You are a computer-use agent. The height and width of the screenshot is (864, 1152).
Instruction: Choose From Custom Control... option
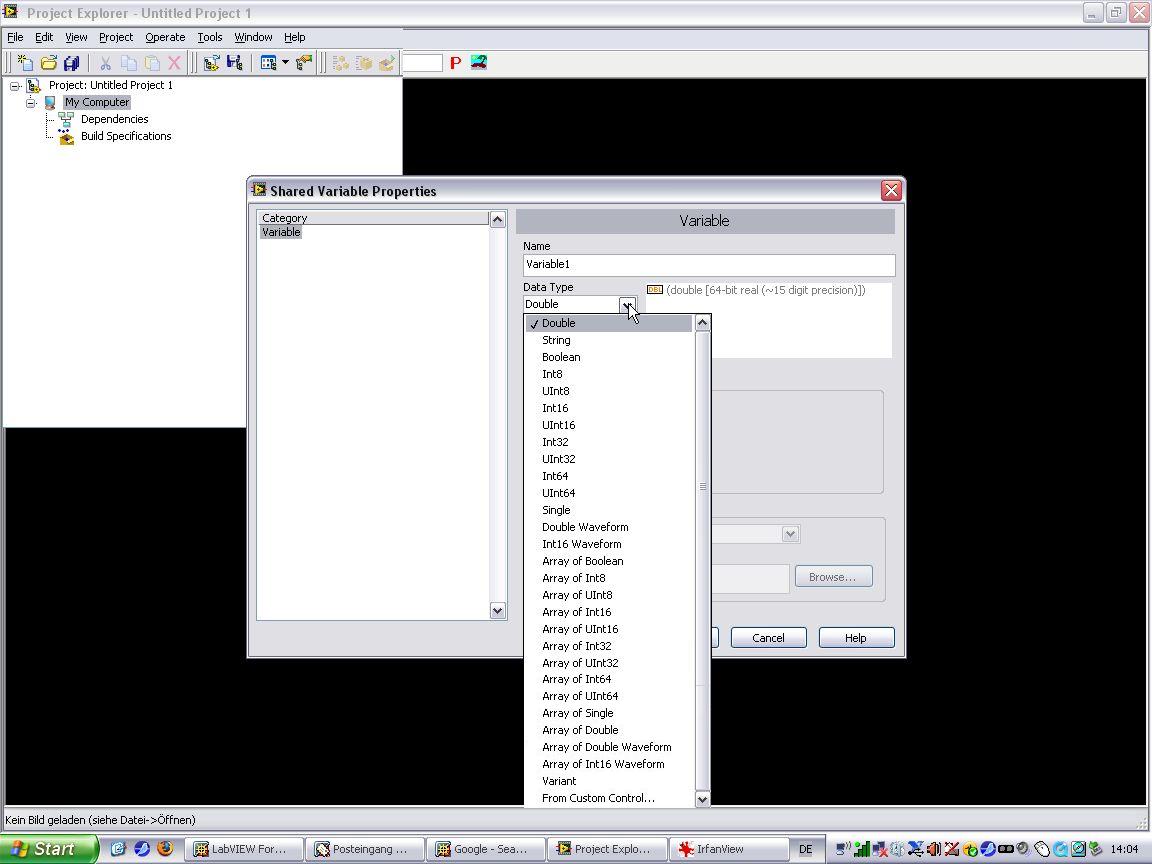tap(608, 798)
